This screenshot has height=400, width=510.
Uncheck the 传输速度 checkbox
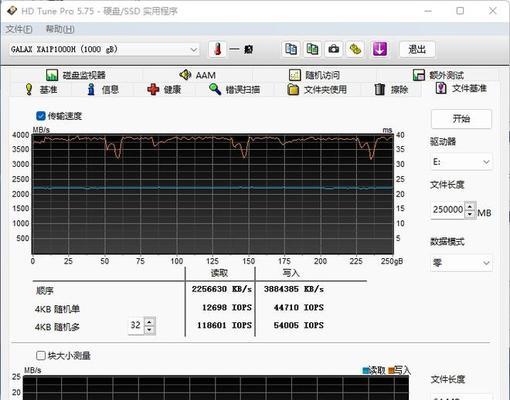(41, 116)
